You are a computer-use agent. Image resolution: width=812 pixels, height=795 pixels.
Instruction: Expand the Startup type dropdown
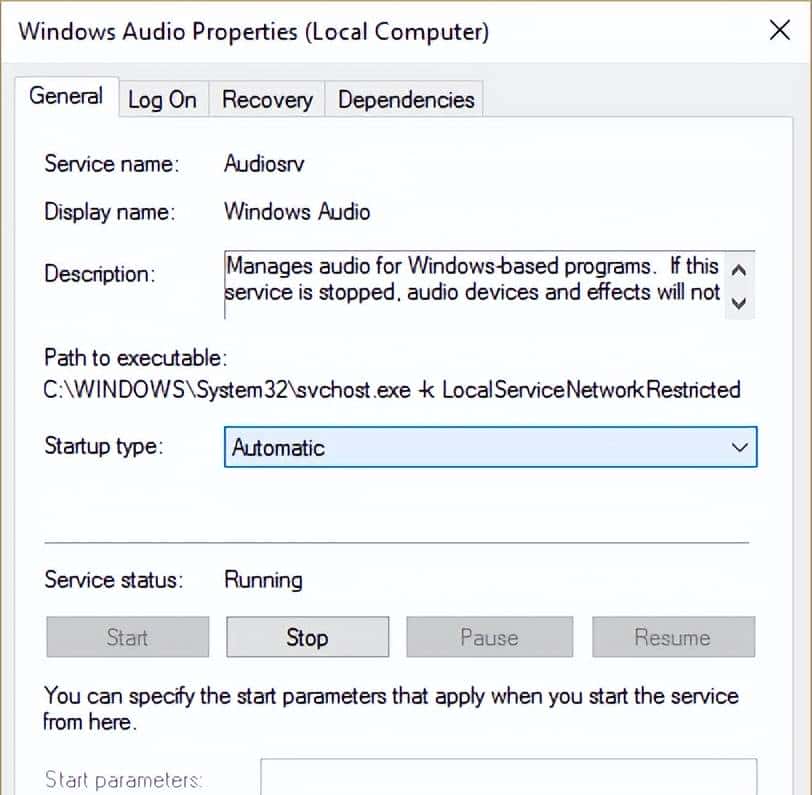(490, 448)
